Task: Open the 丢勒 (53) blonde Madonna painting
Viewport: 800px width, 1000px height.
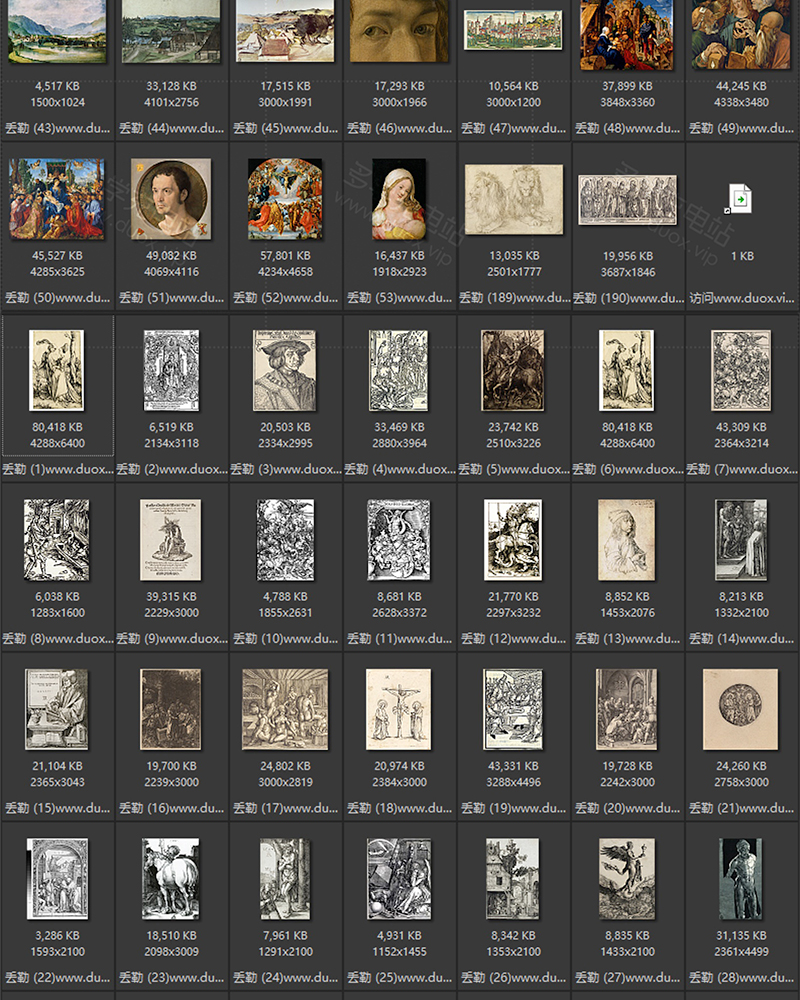Action: pos(399,200)
